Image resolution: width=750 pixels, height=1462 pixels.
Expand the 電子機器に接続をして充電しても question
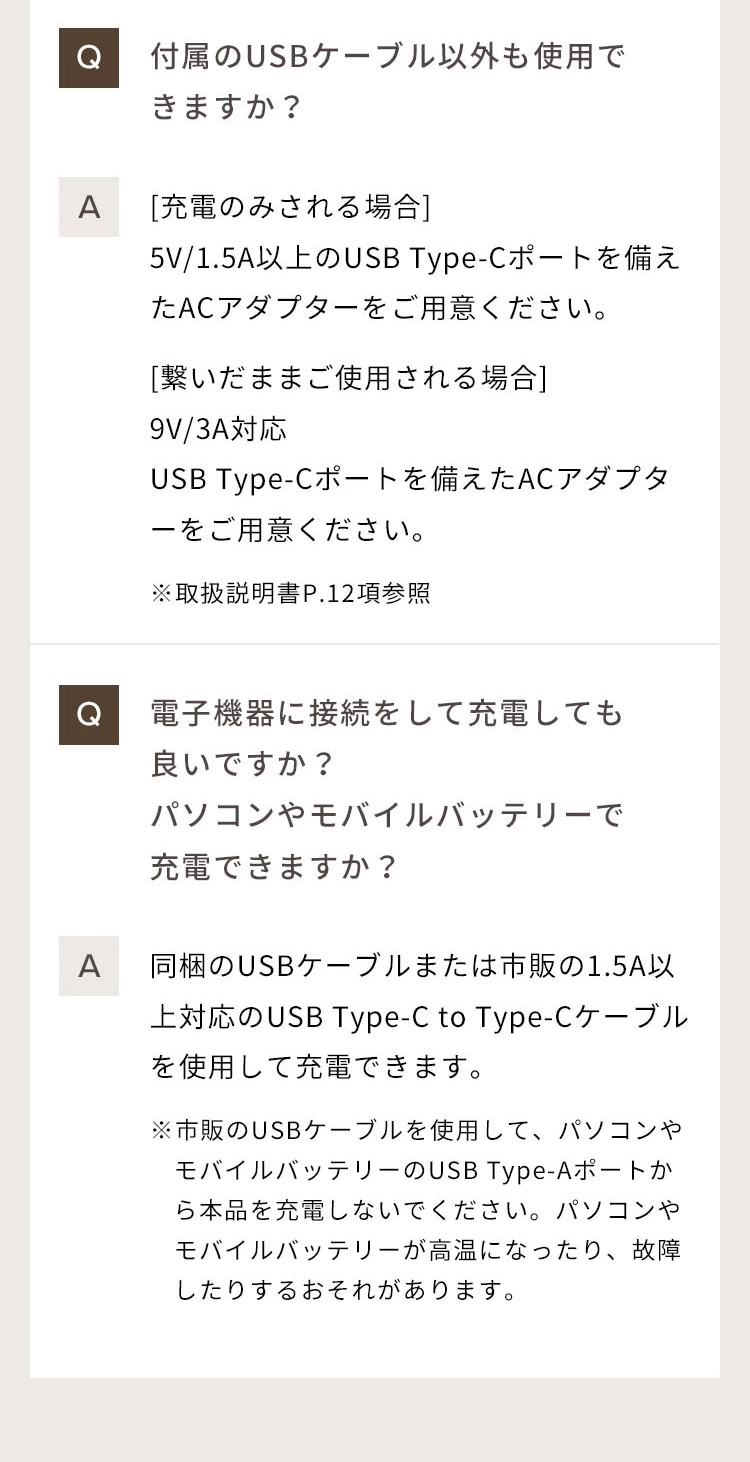tap(386, 714)
